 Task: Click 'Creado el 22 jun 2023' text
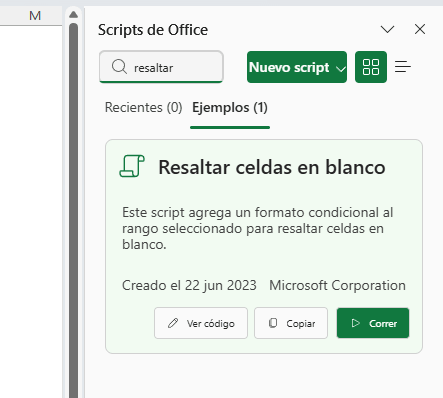[x=189, y=285]
